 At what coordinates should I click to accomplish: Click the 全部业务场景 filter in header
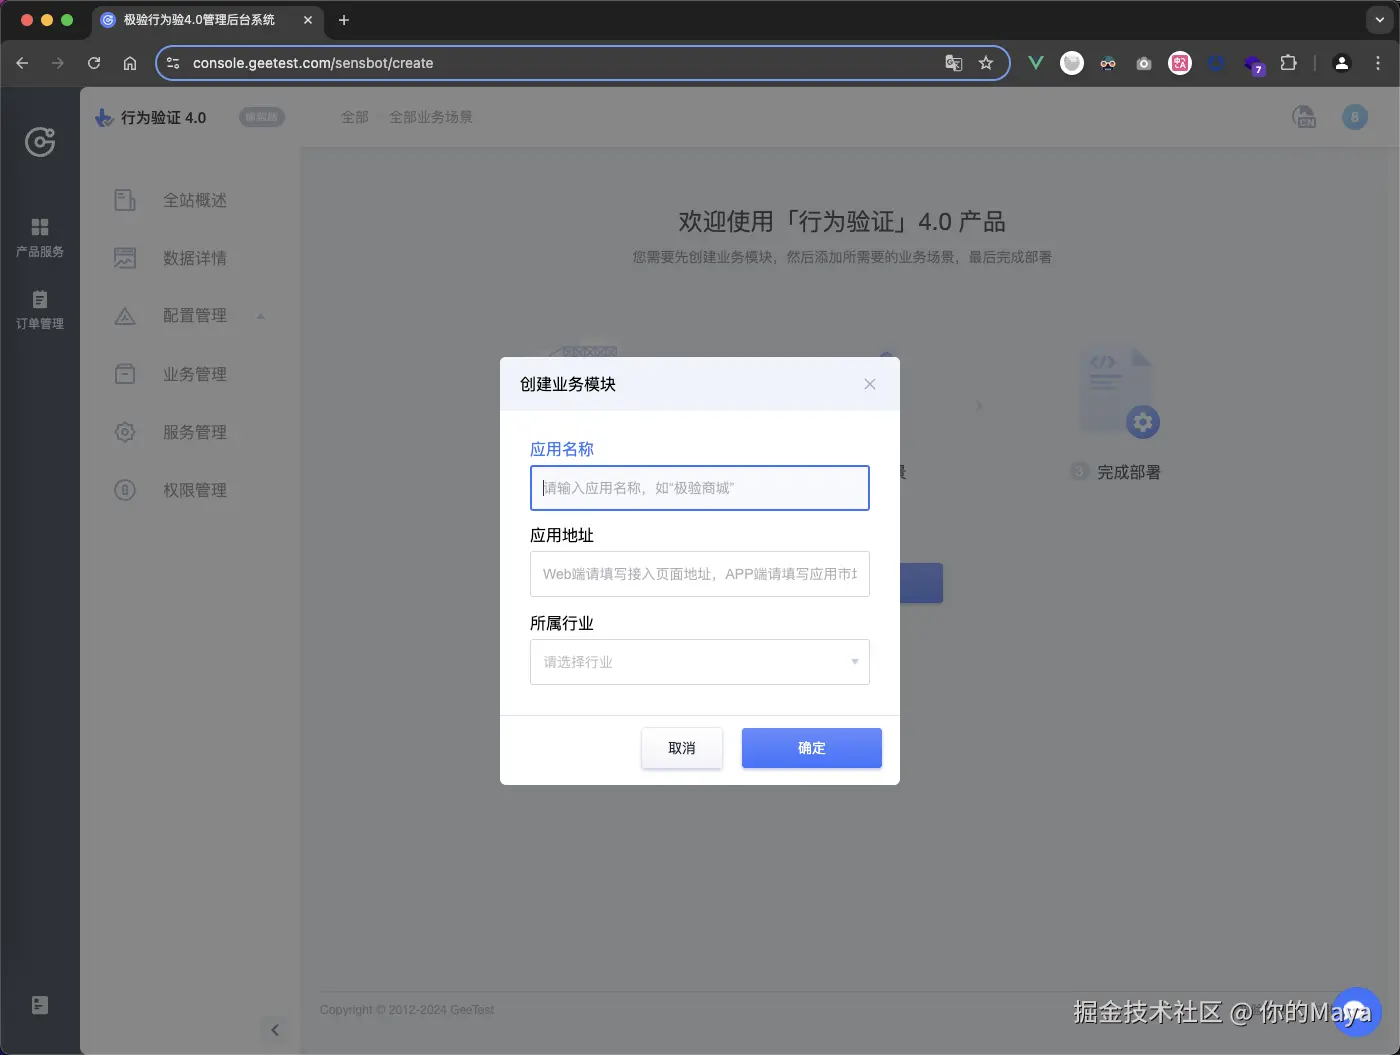pos(431,117)
